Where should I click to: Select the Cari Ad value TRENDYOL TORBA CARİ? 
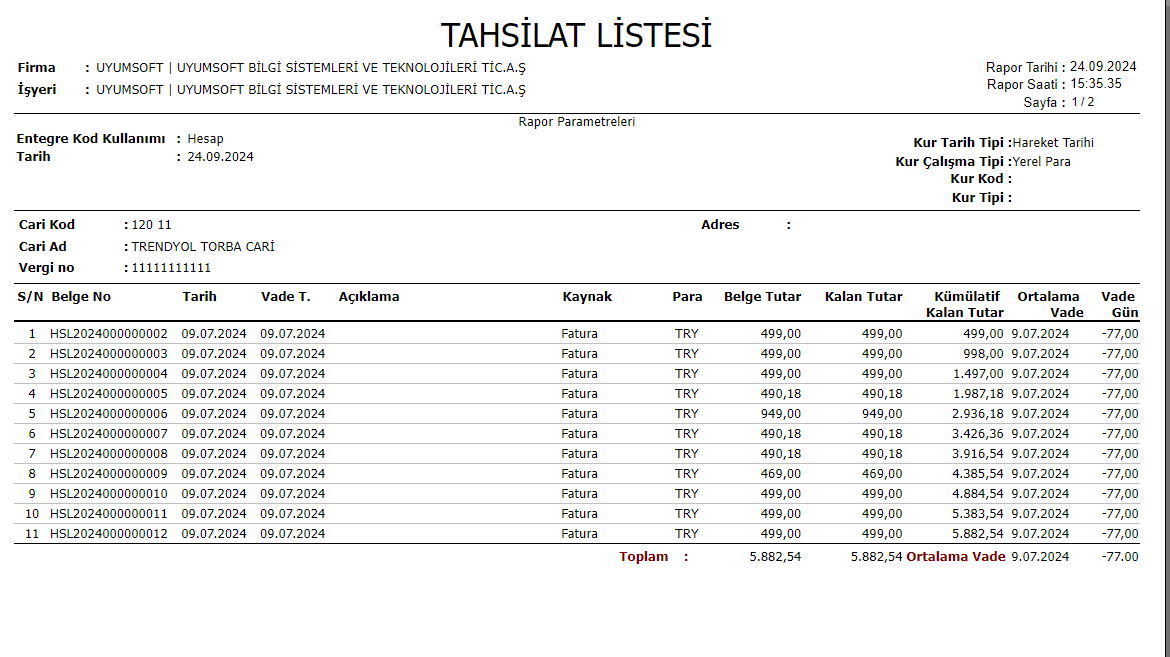click(203, 246)
